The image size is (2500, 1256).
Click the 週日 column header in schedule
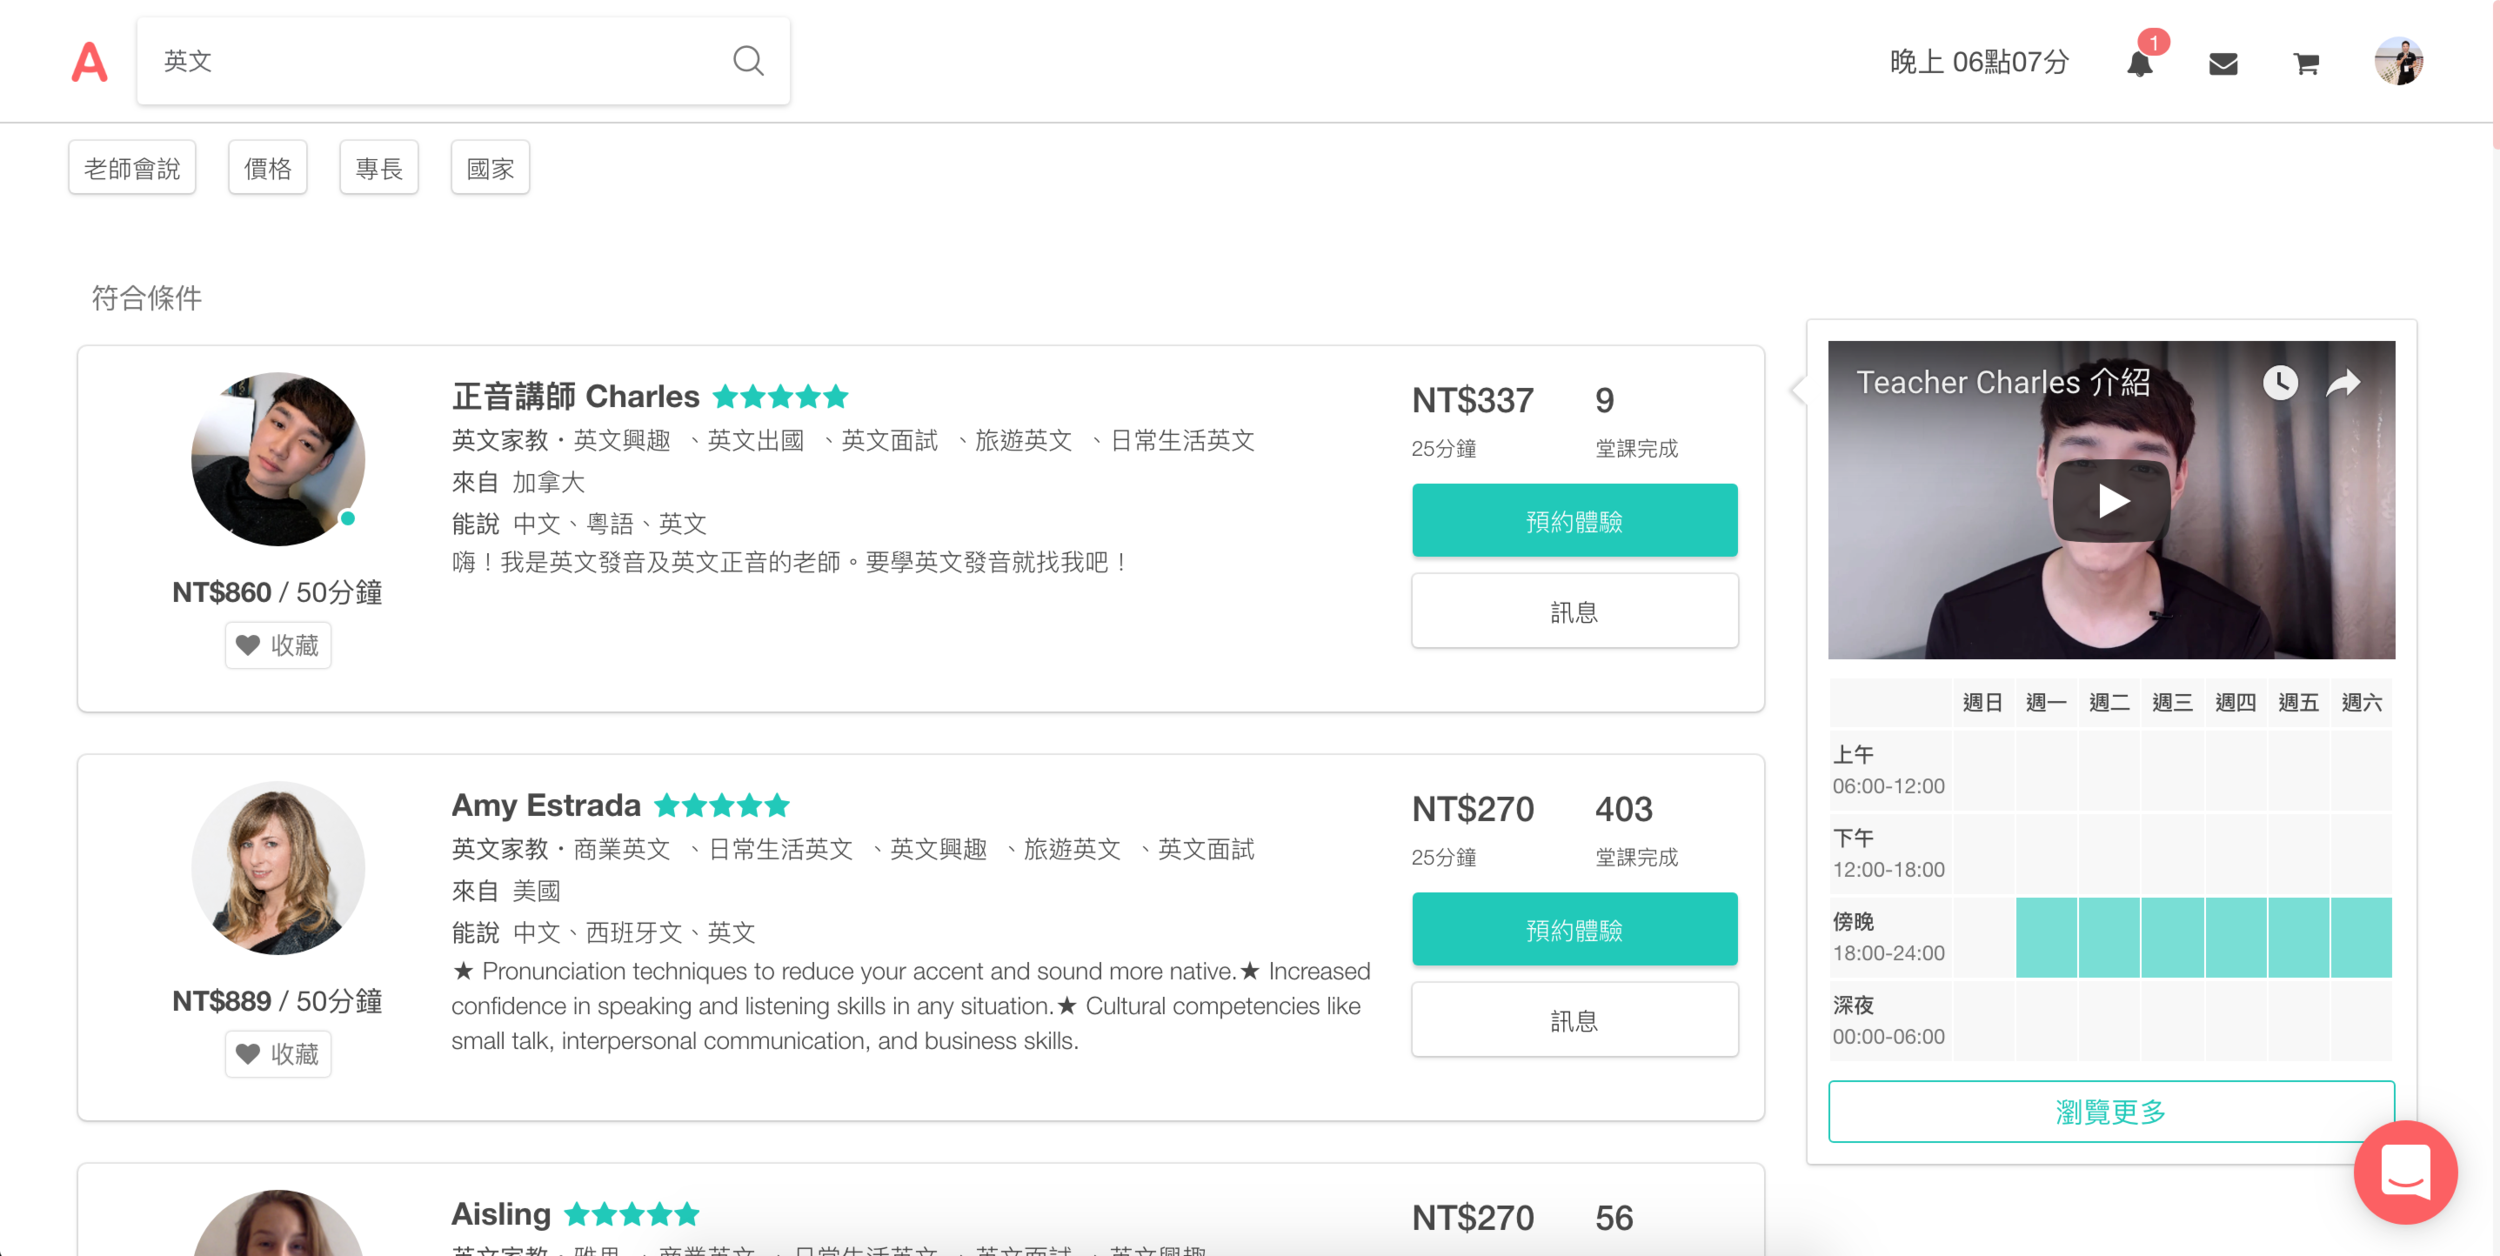(x=1982, y=702)
